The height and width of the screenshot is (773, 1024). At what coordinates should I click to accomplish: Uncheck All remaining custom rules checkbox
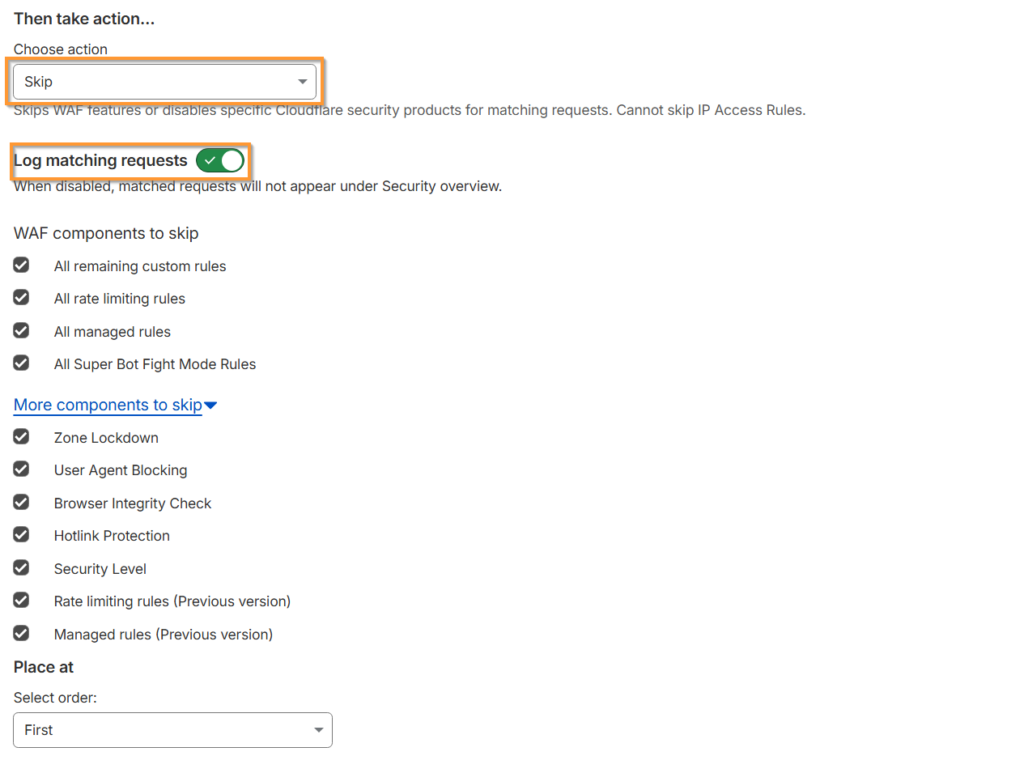(x=21, y=265)
